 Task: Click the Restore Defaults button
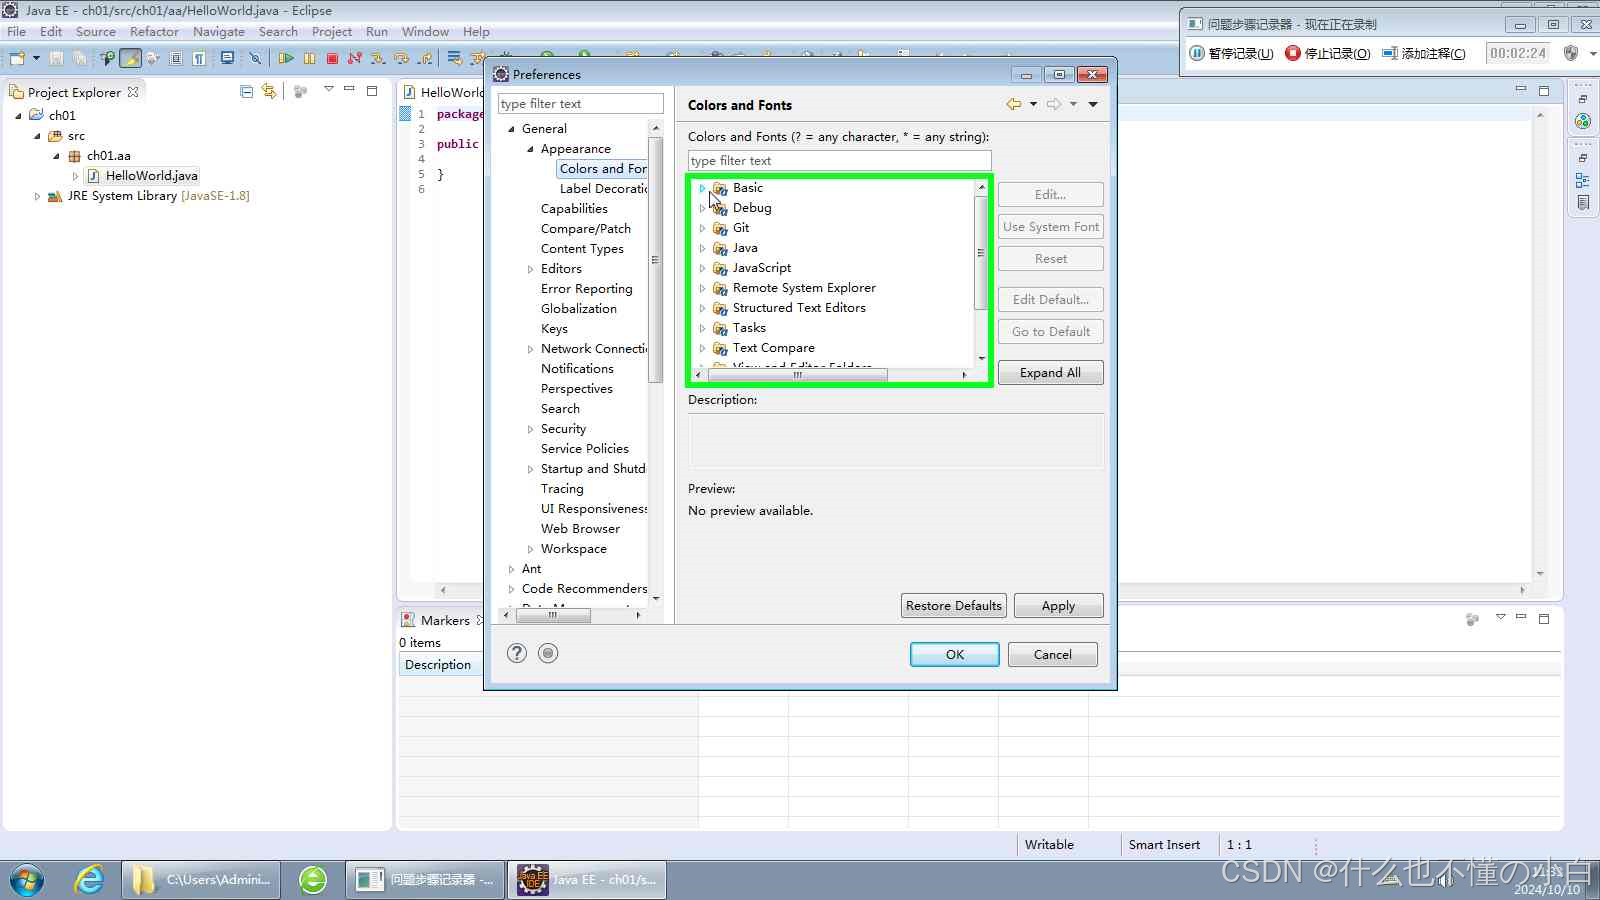953,605
